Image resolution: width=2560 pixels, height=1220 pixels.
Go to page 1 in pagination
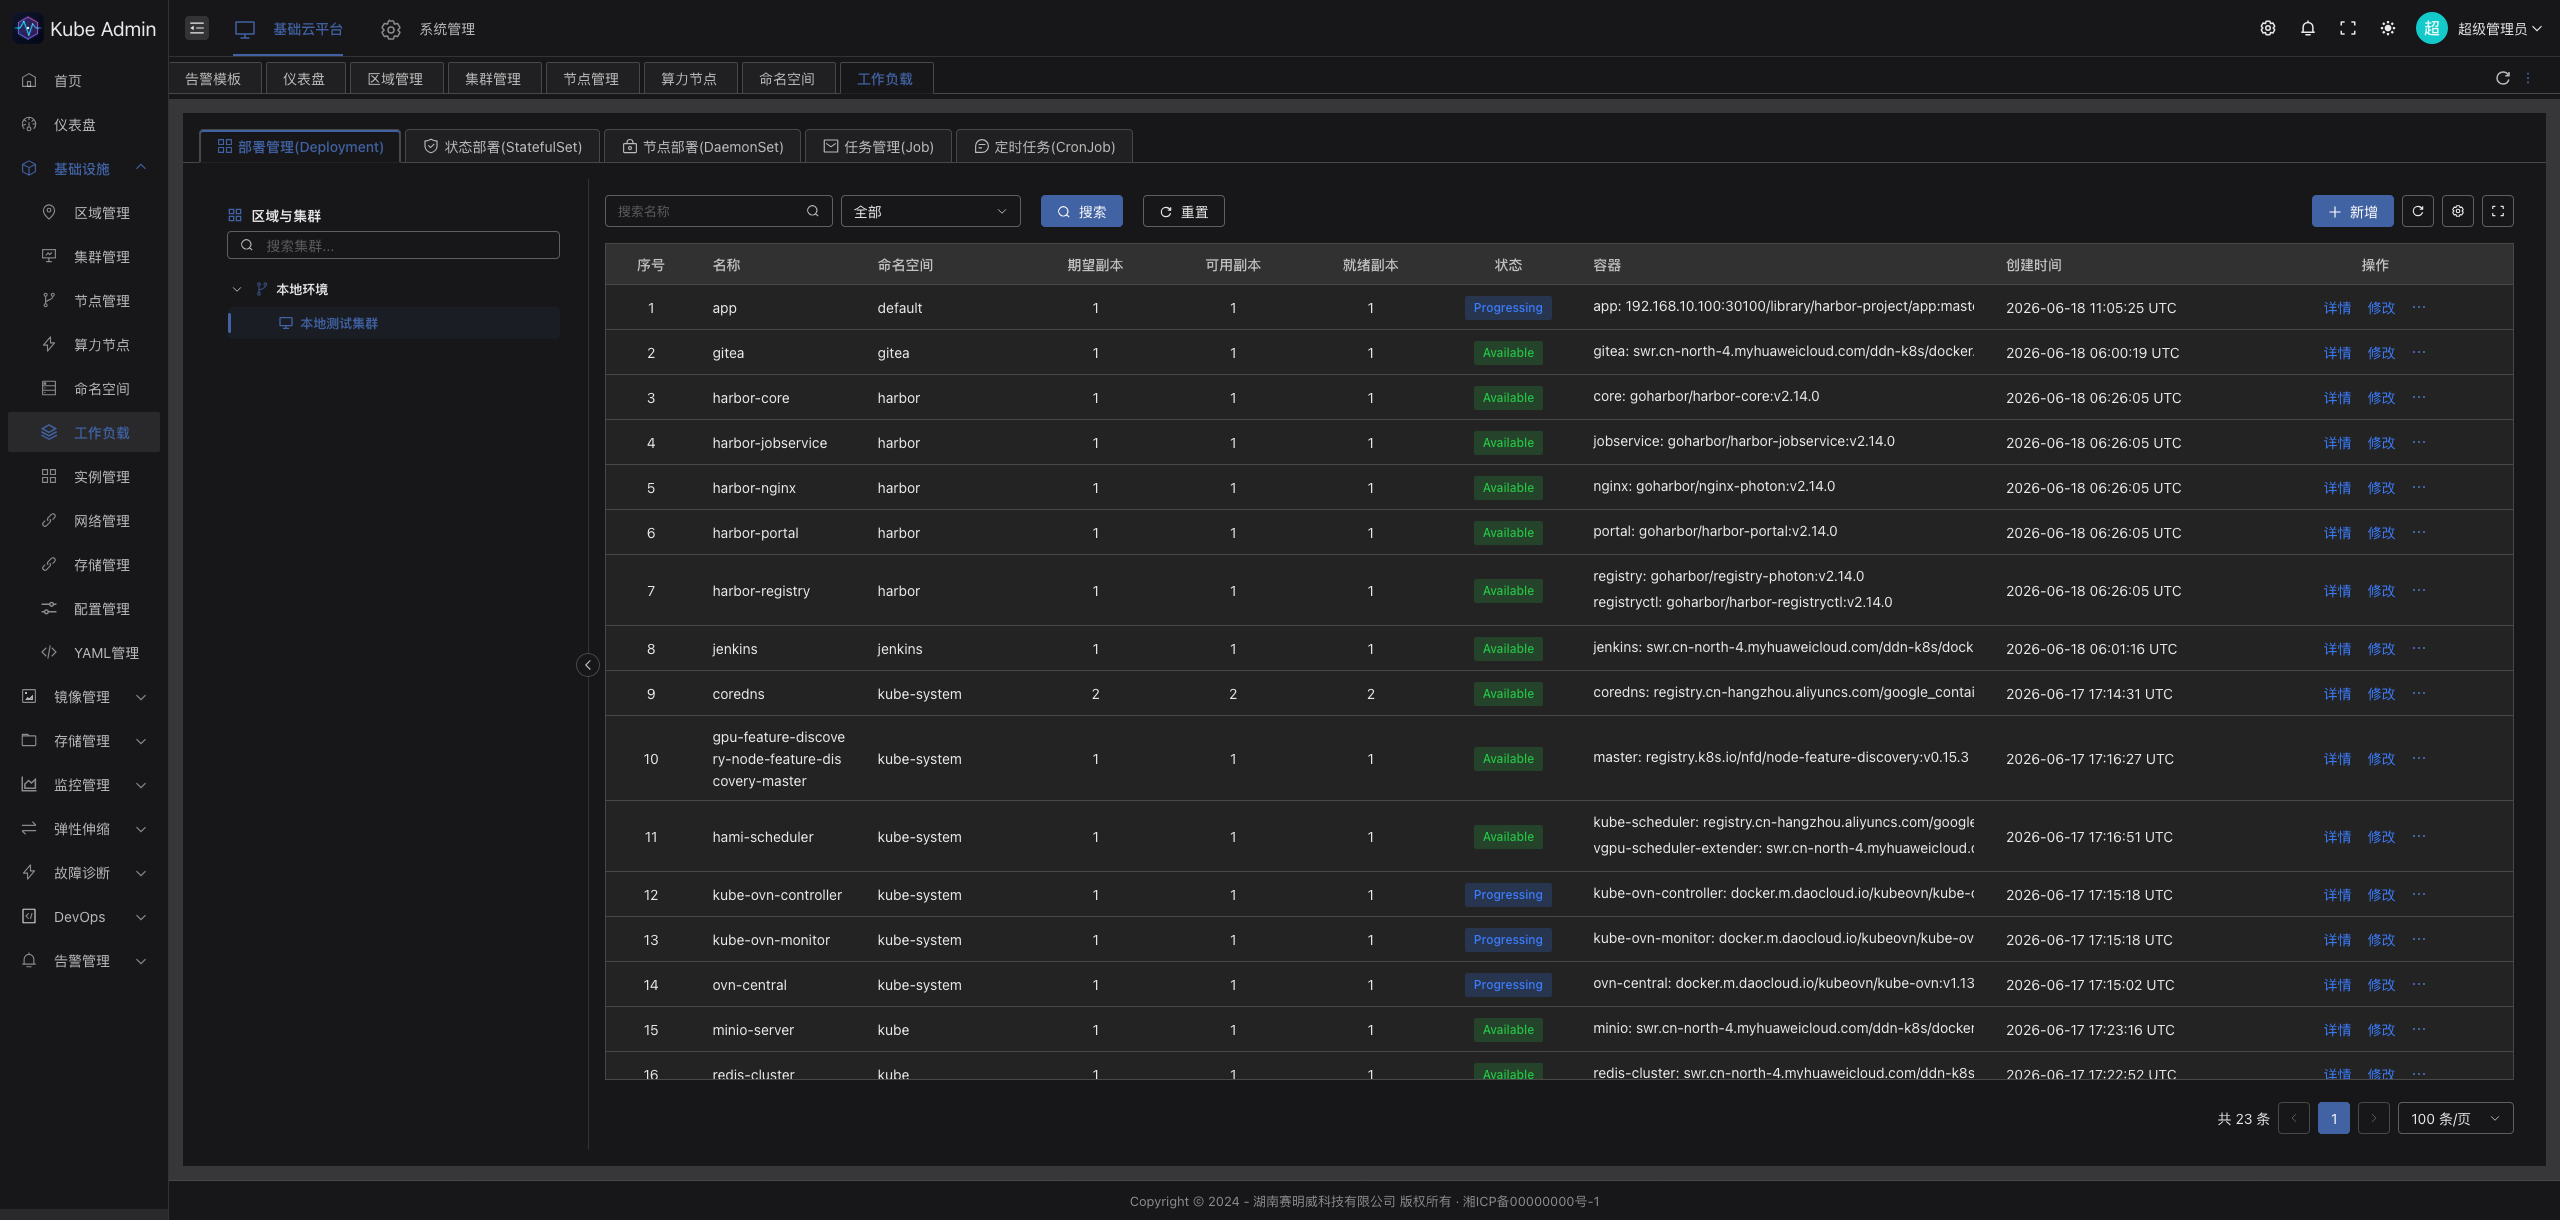2334,1118
